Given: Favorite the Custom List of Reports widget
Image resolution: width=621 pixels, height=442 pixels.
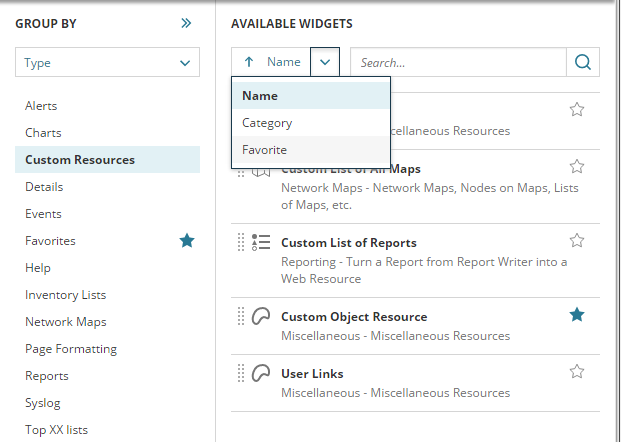Looking at the screenshot, I should coord(577,241).
